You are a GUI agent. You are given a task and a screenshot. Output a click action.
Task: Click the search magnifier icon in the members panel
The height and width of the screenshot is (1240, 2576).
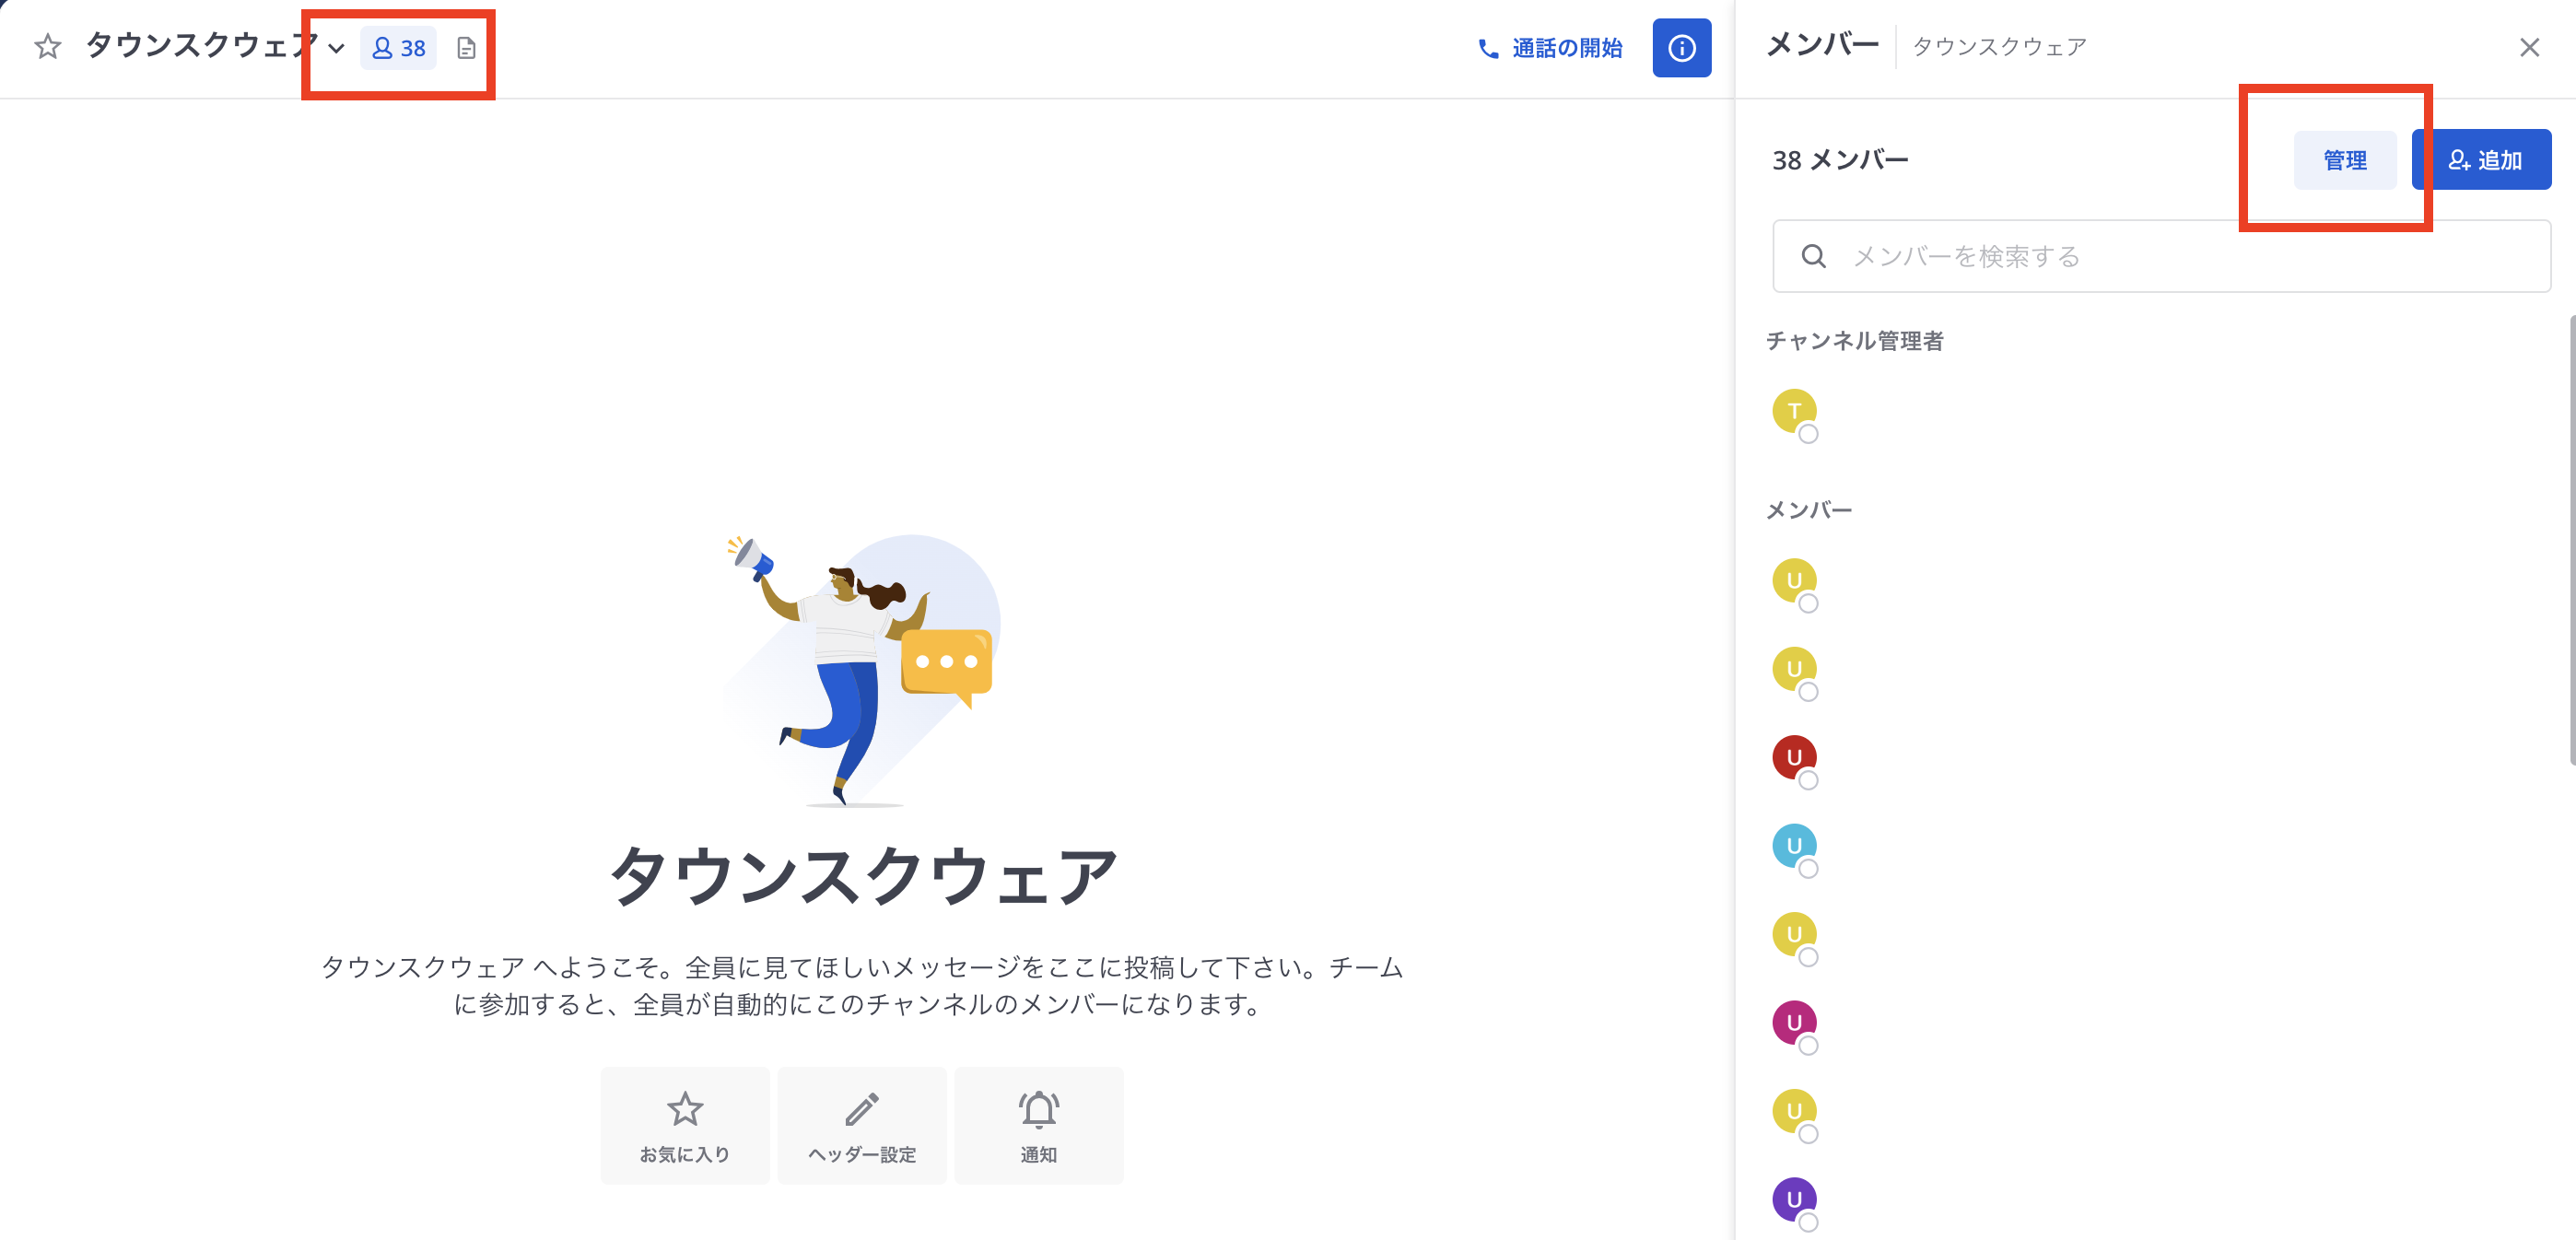click(x=1813, y=256)
